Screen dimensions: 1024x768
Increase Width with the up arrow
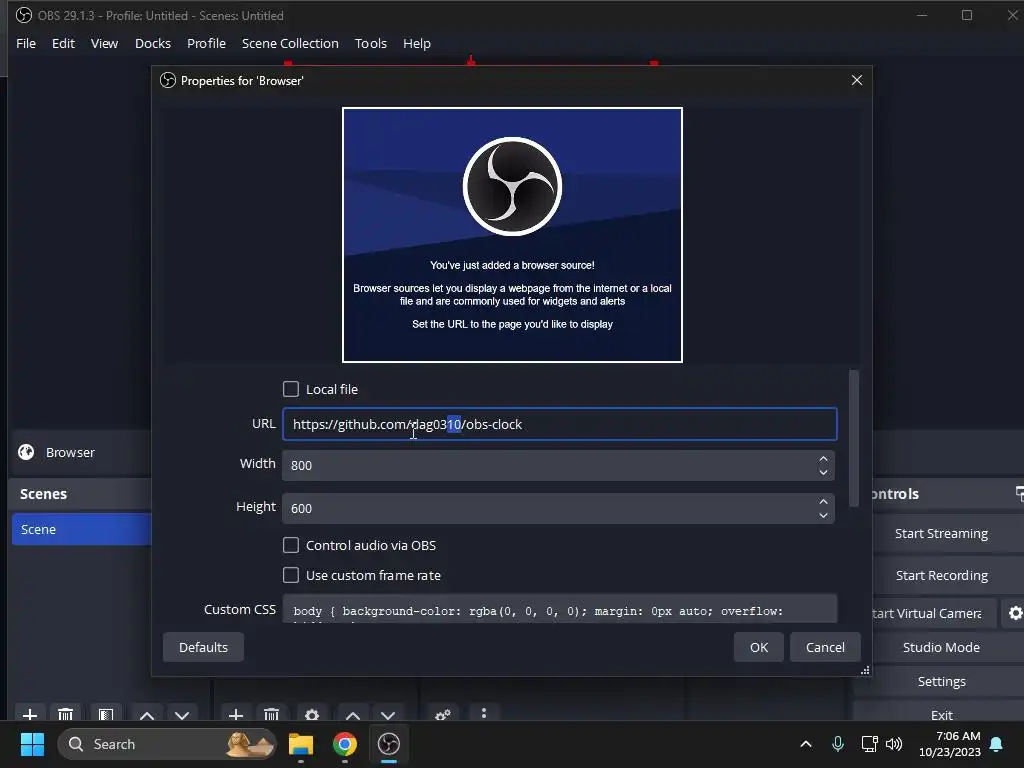click(x=824, y=458)
